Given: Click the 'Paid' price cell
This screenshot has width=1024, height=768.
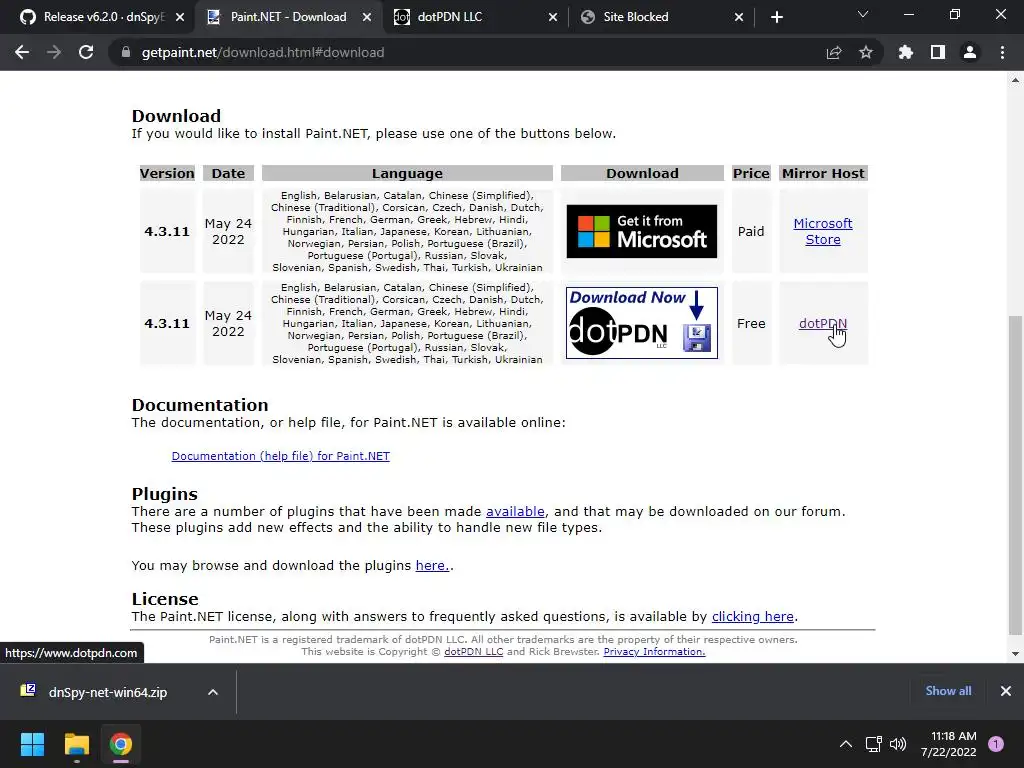Looking at the screenshot, I should click(x=751, y=231).
